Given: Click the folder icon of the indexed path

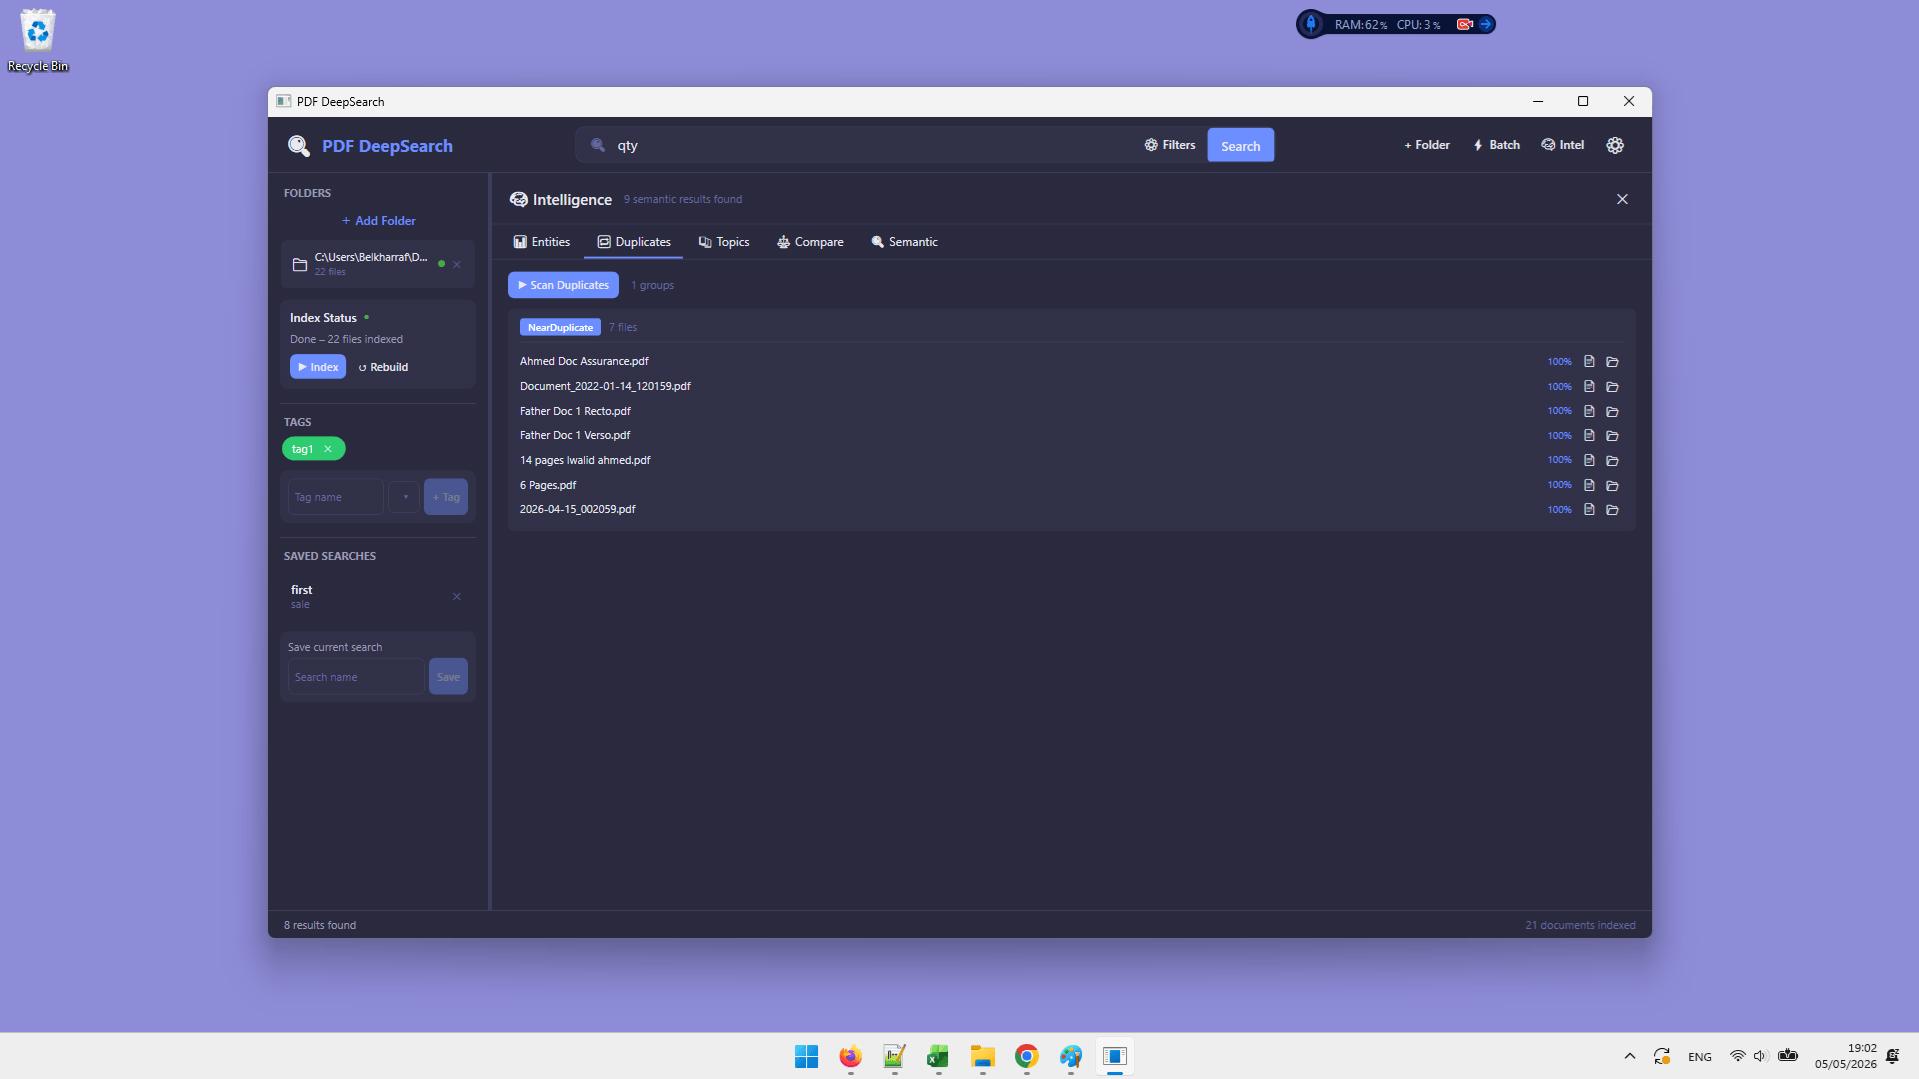Looking at the screenshot, I should click(300, 264).
